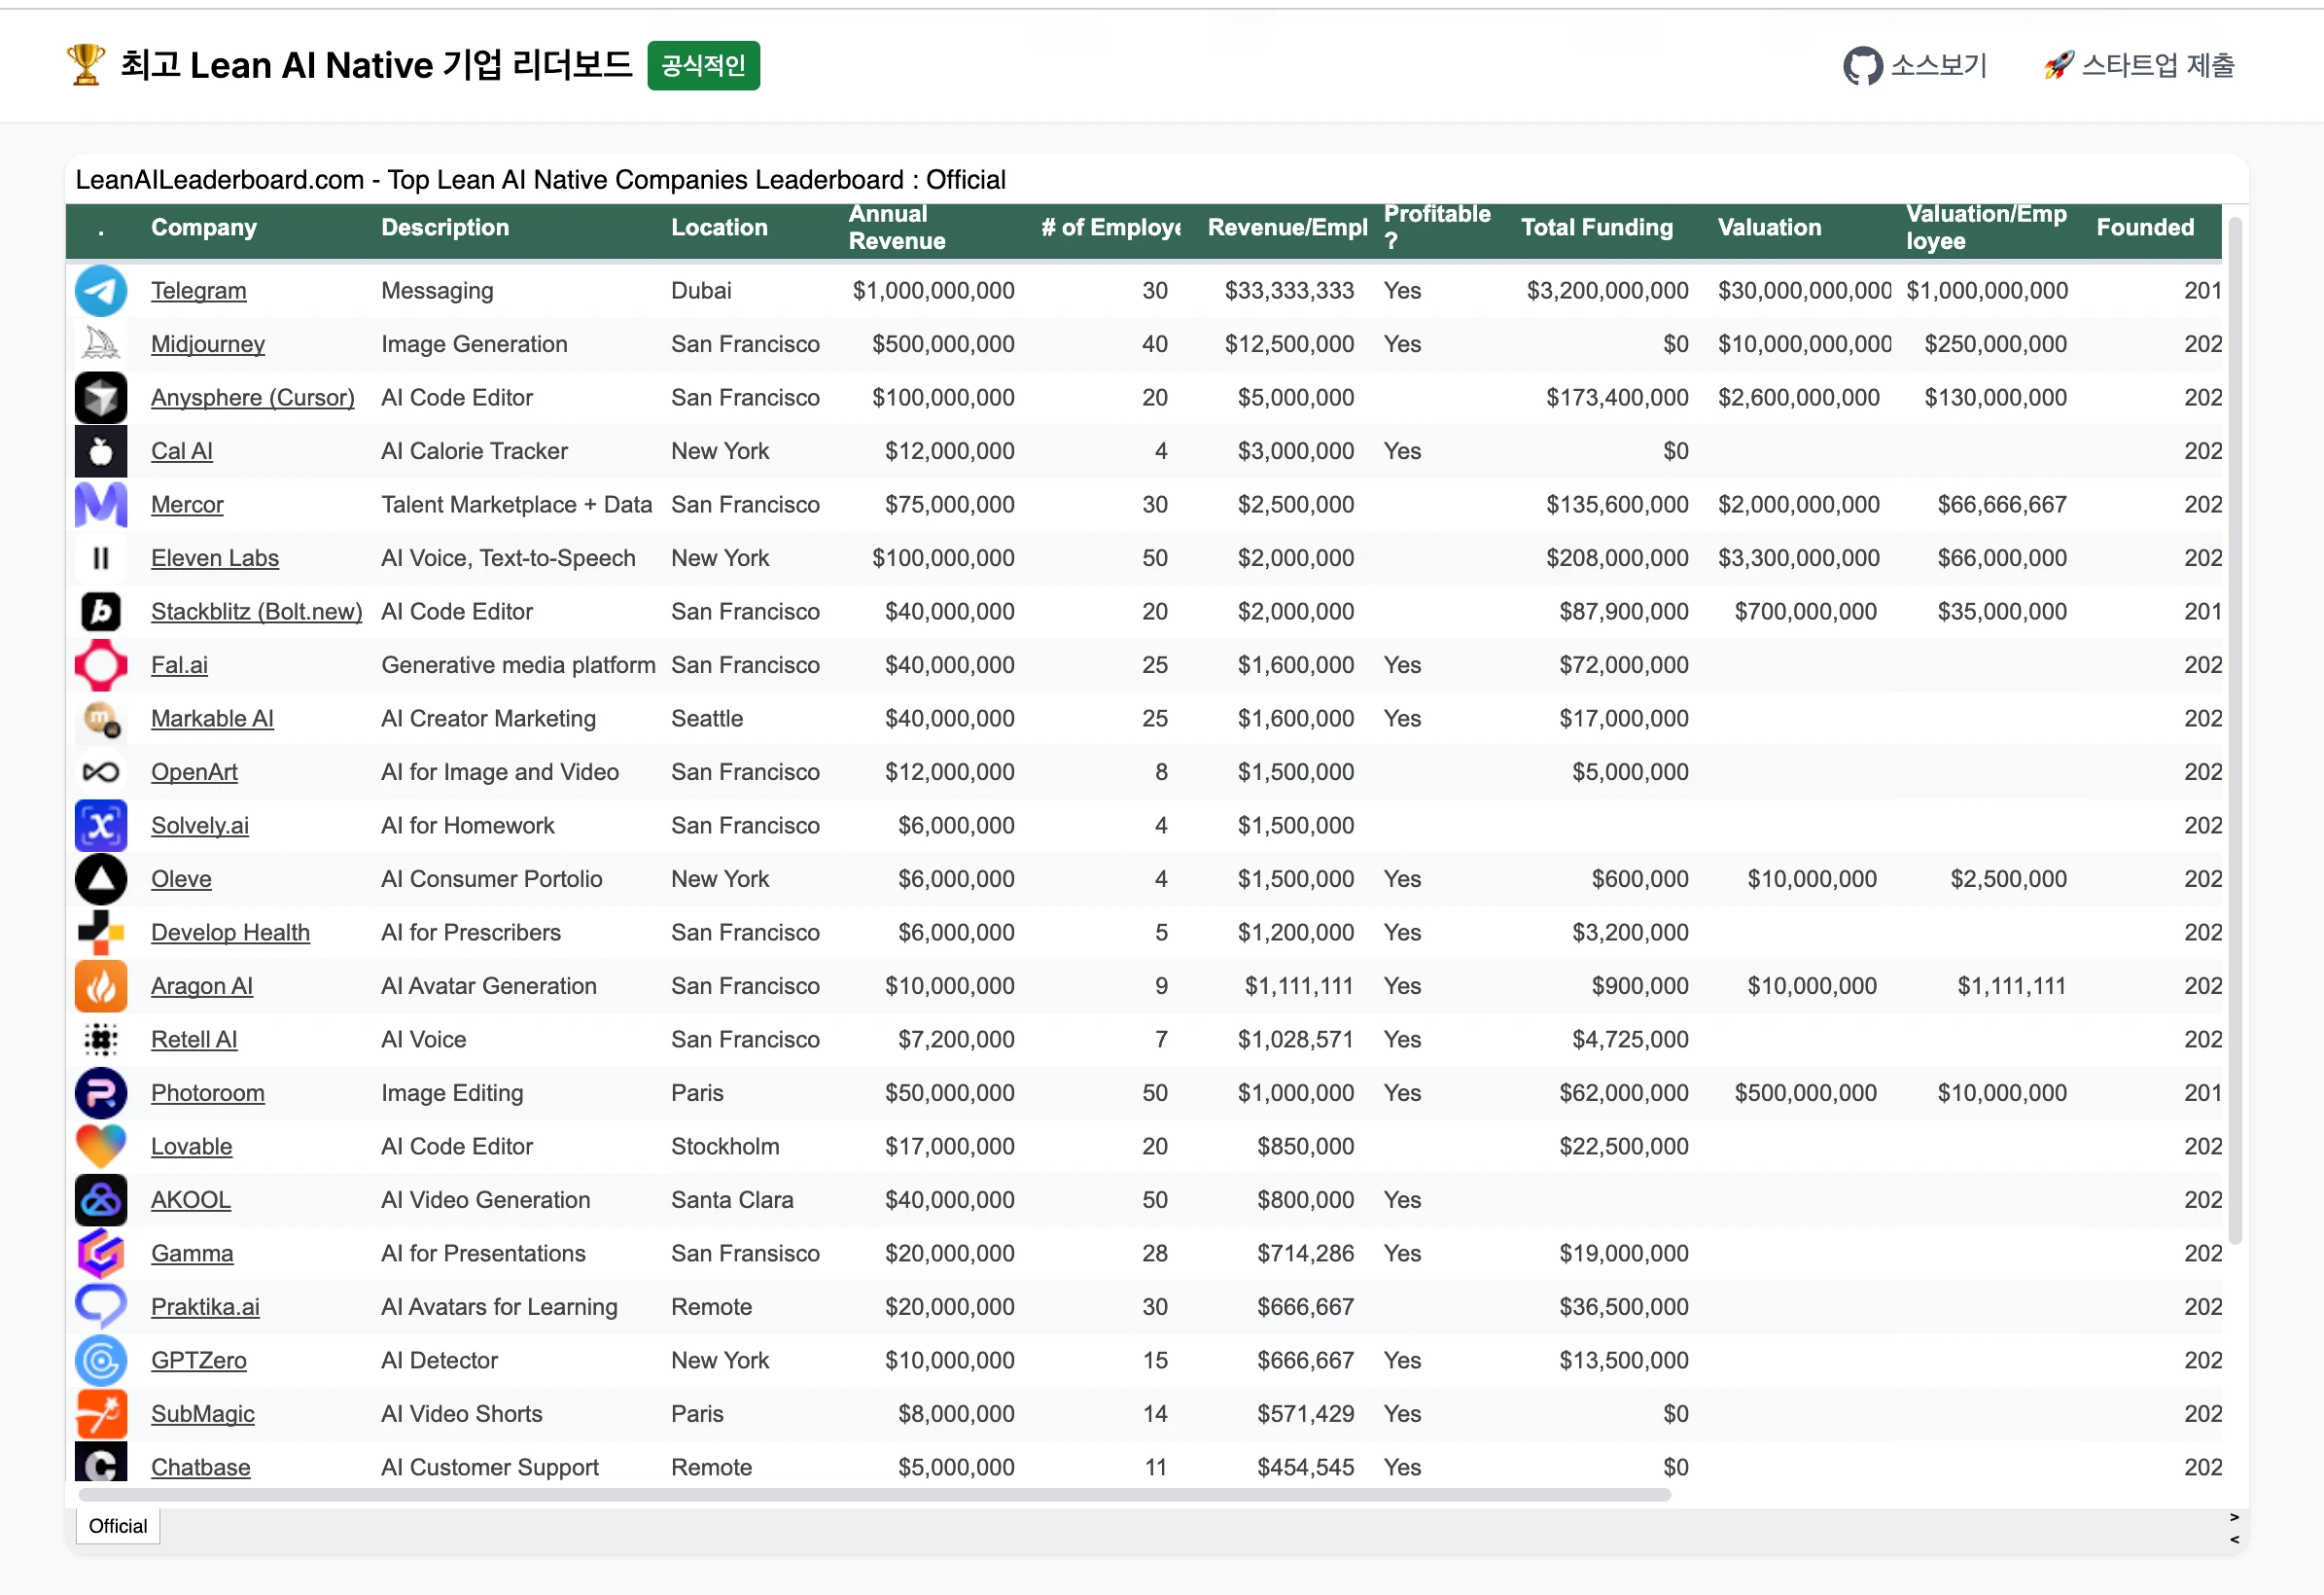2324x1595 pixels.
Task: Click the $714,286 revenue per employee cell
Action: [1305, 1254]
